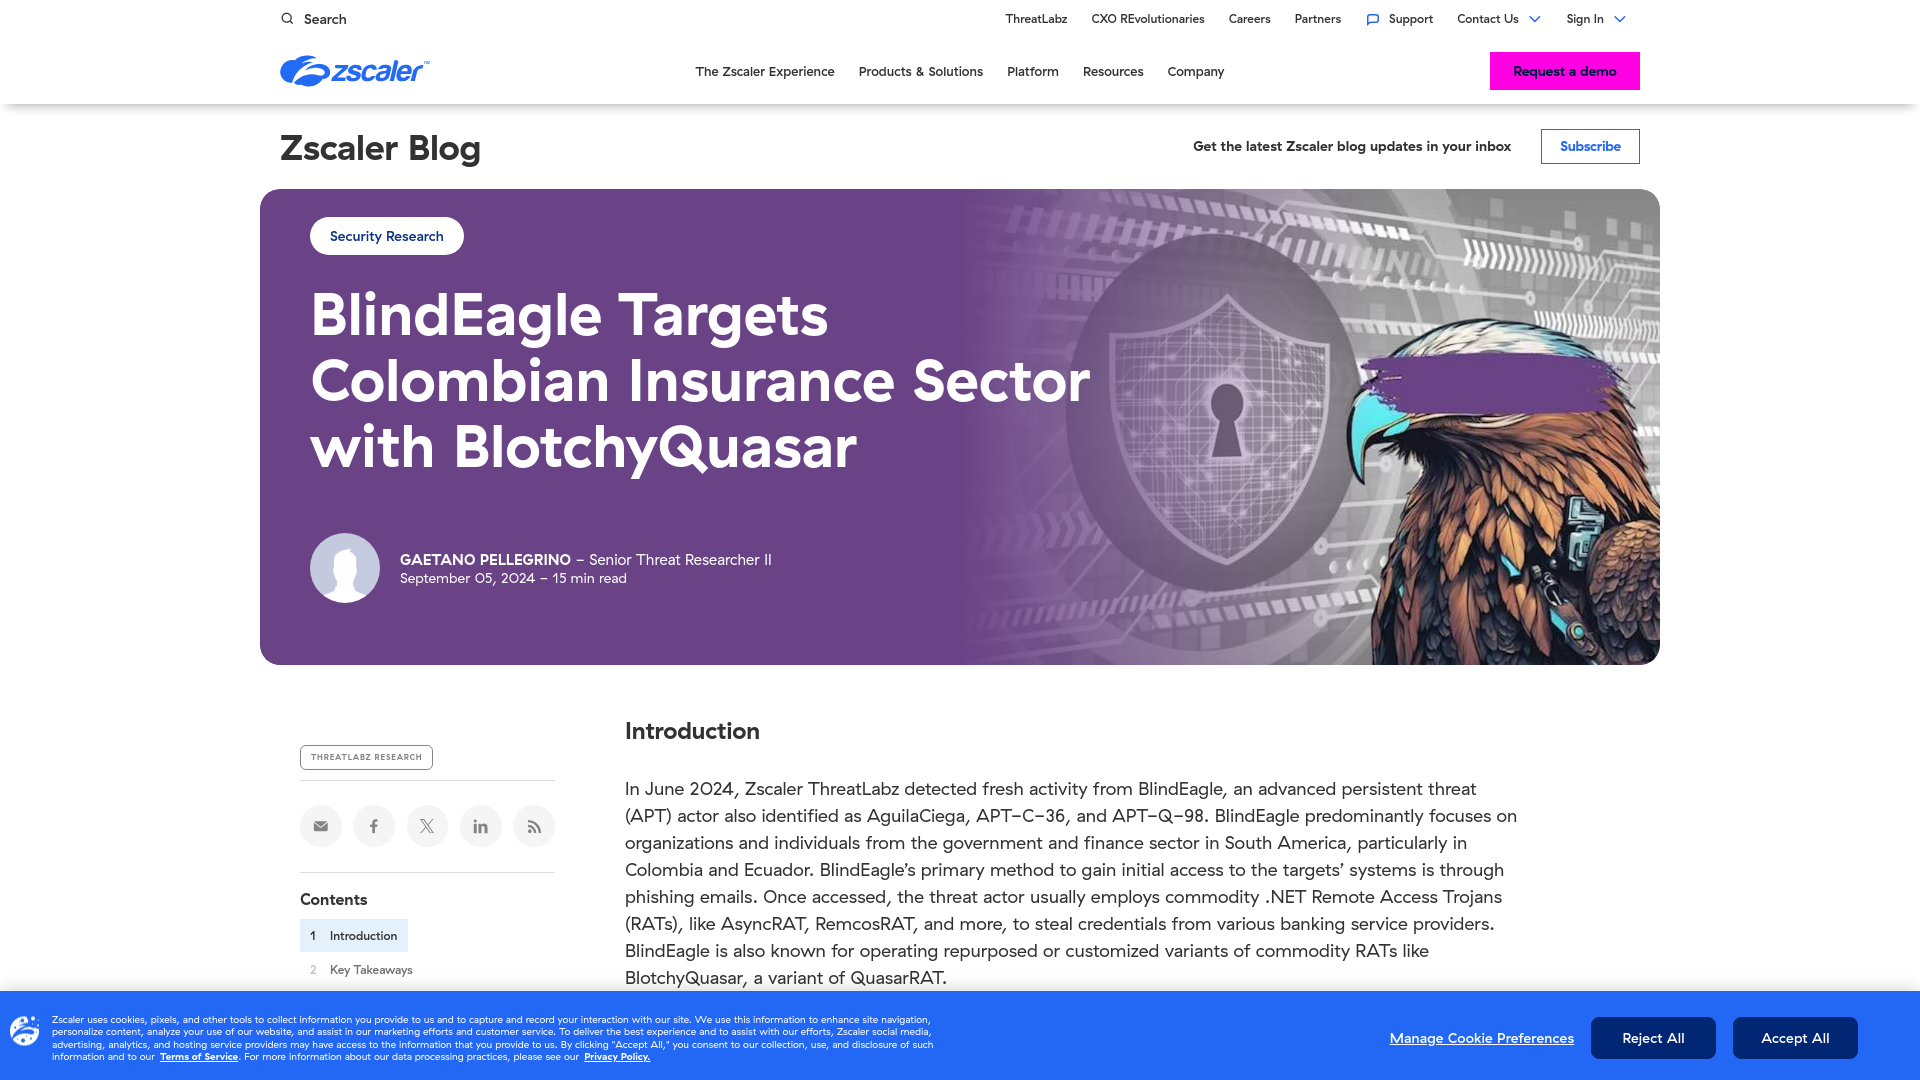Select the Security Research tag
This screenshot has width=1920, height=1080.
pos(386,235)
